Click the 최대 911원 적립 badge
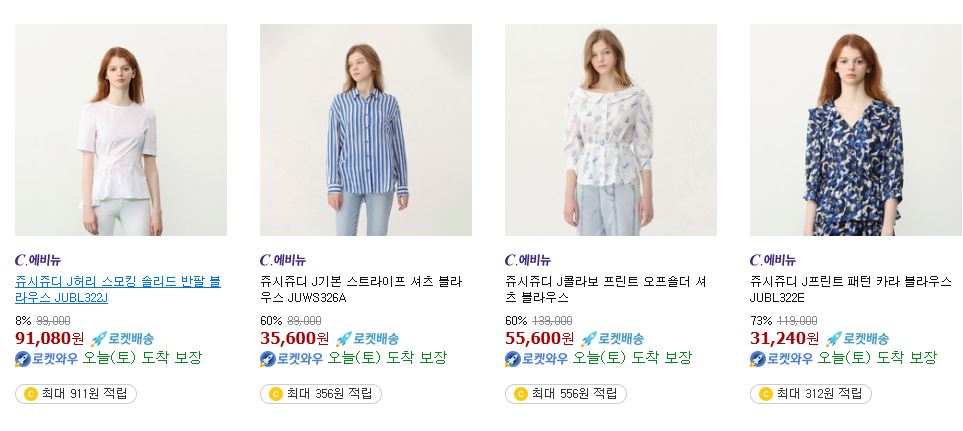 pos(76,394)
